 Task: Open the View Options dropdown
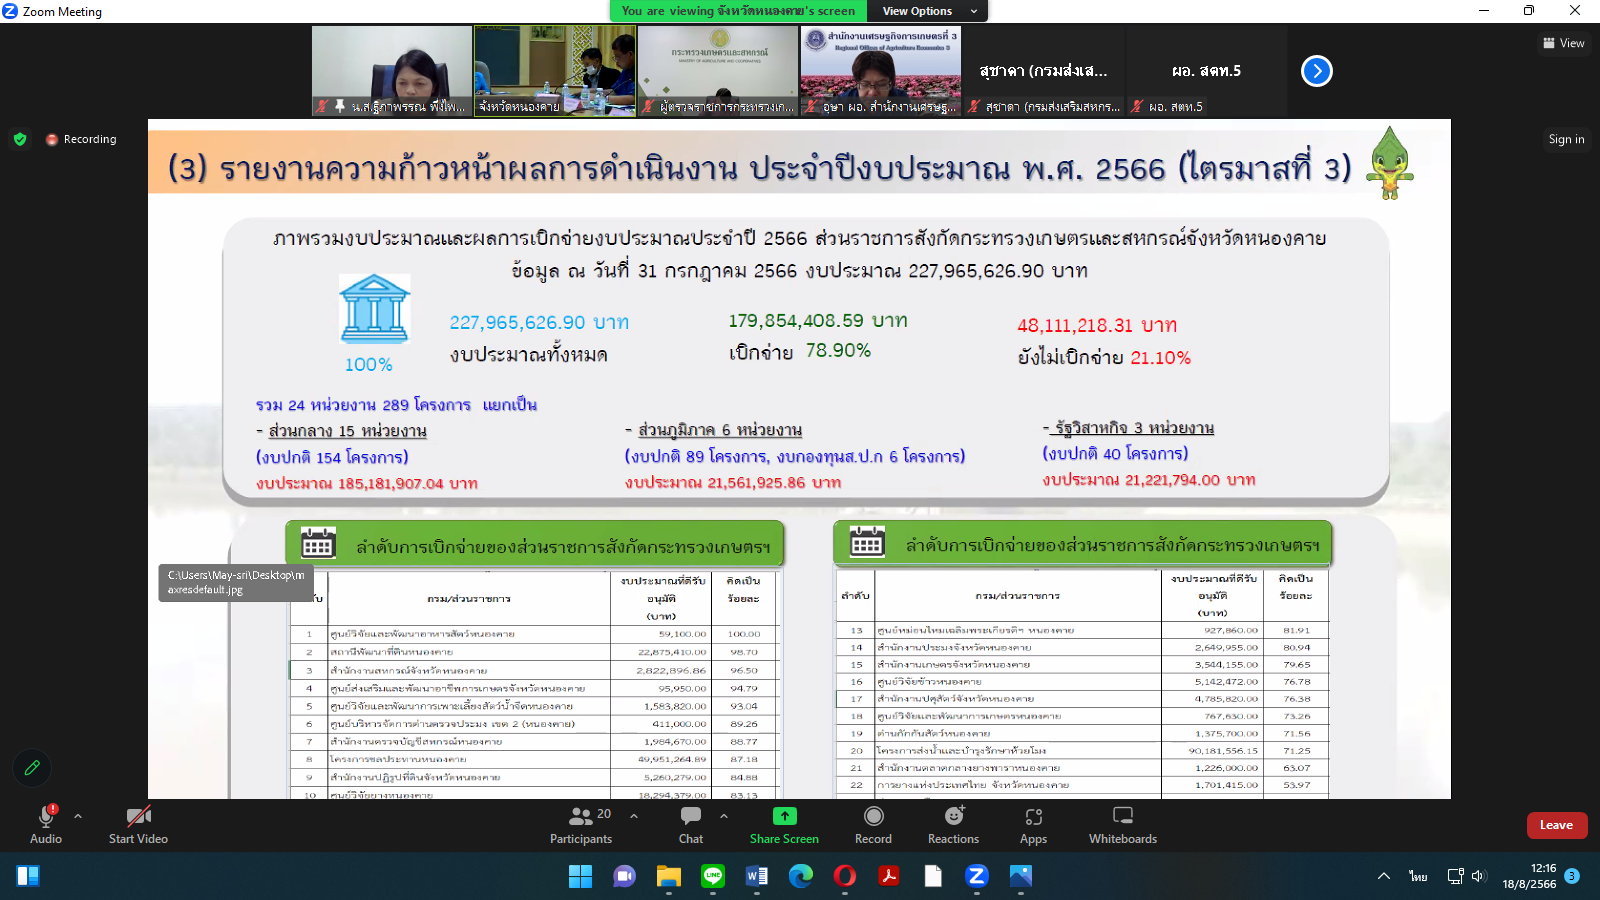tap(929, 11)
